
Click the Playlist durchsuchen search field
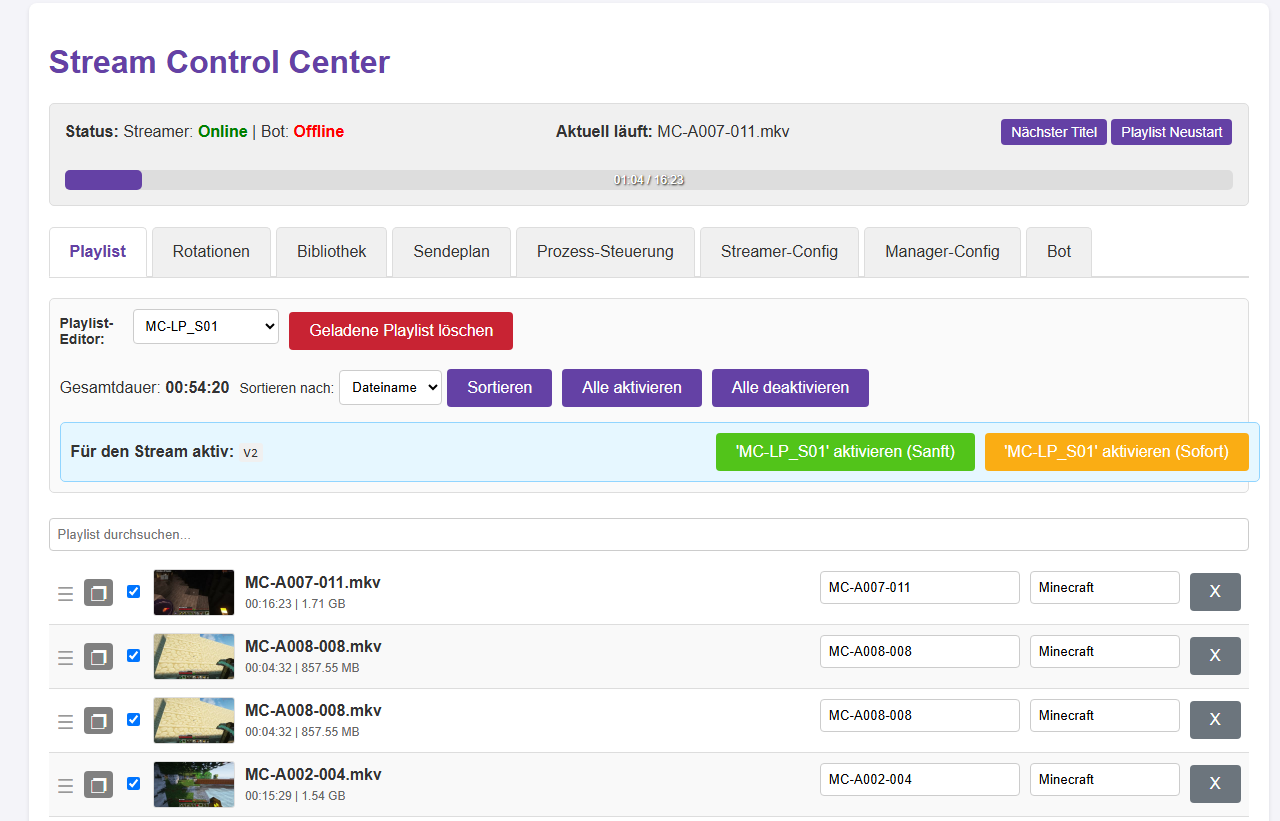click(648, 534)
